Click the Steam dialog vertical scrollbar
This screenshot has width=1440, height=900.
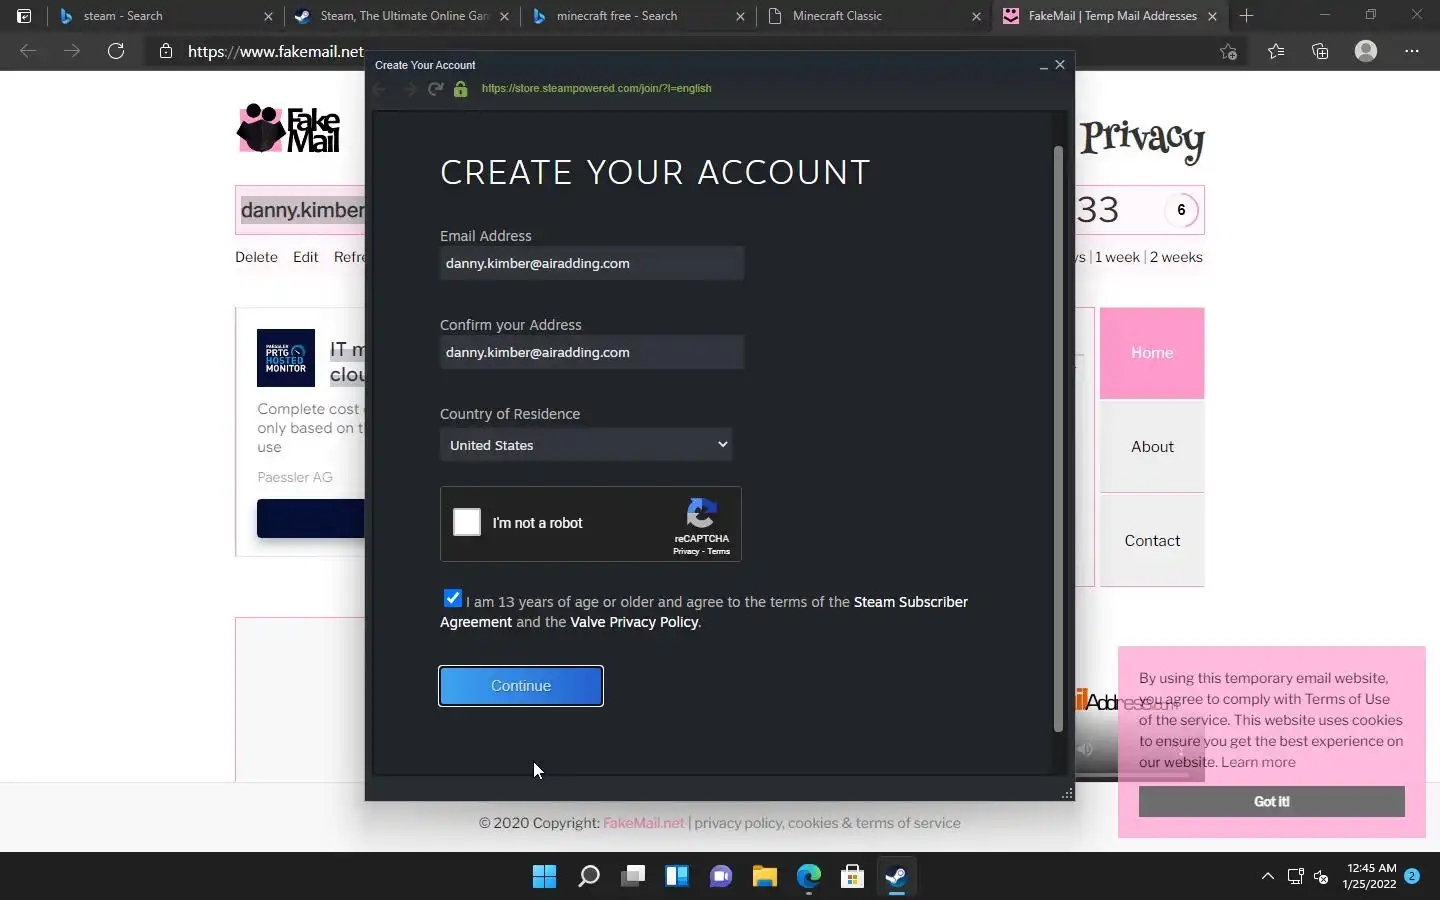pos(1058,440)
